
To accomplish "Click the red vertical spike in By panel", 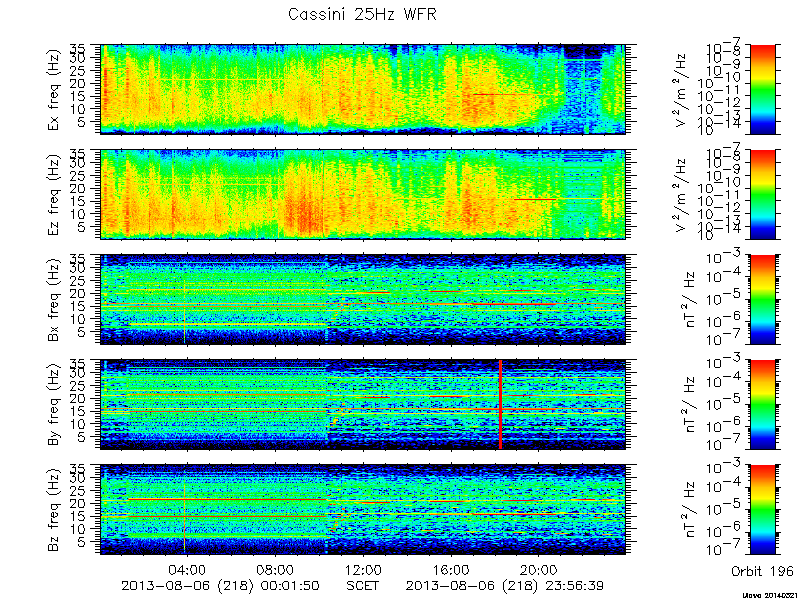I will click(501, 405).
